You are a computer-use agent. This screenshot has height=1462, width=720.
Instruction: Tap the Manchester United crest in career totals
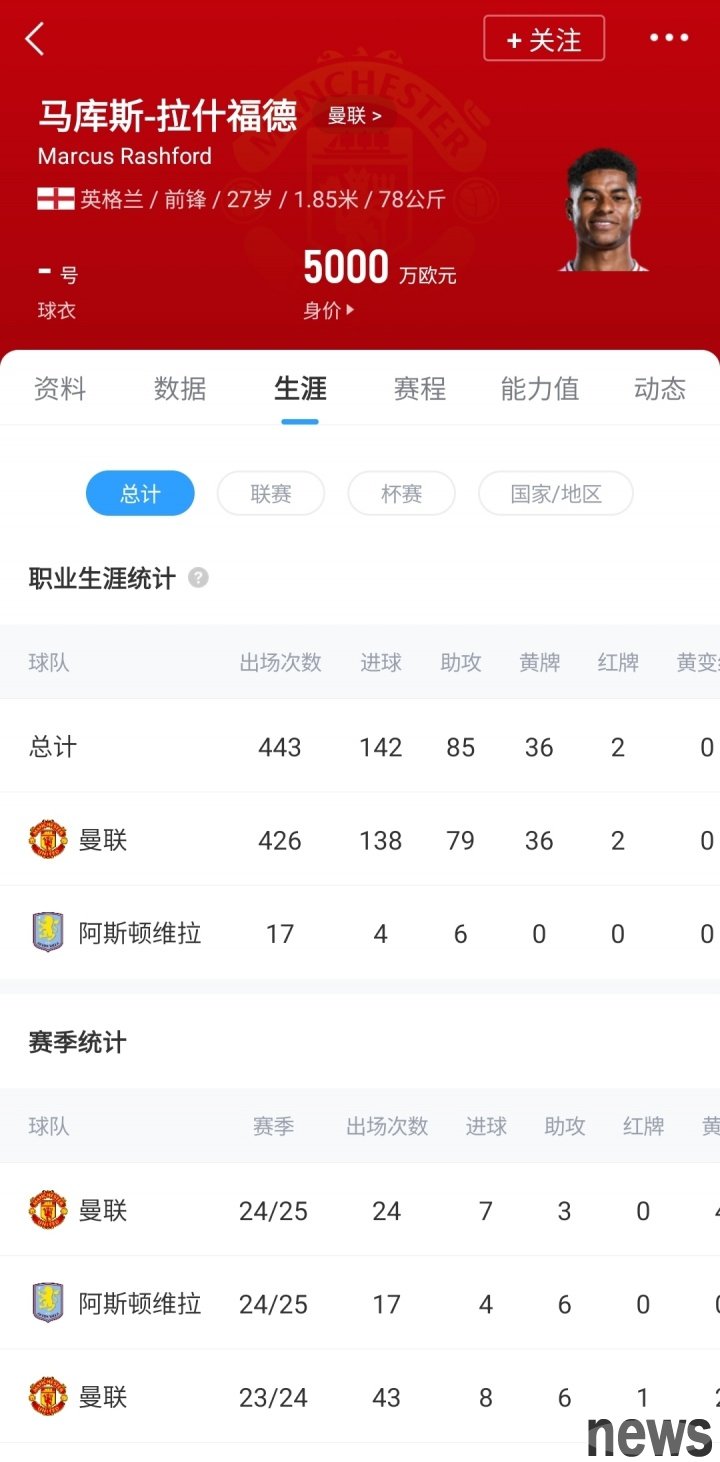pos(48,840)
